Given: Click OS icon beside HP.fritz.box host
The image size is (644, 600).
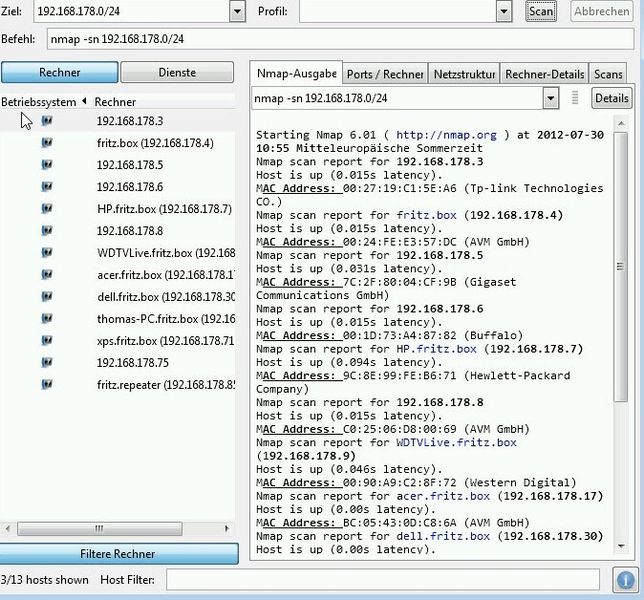Looking at the screenshot, I should tap(47, 209).
